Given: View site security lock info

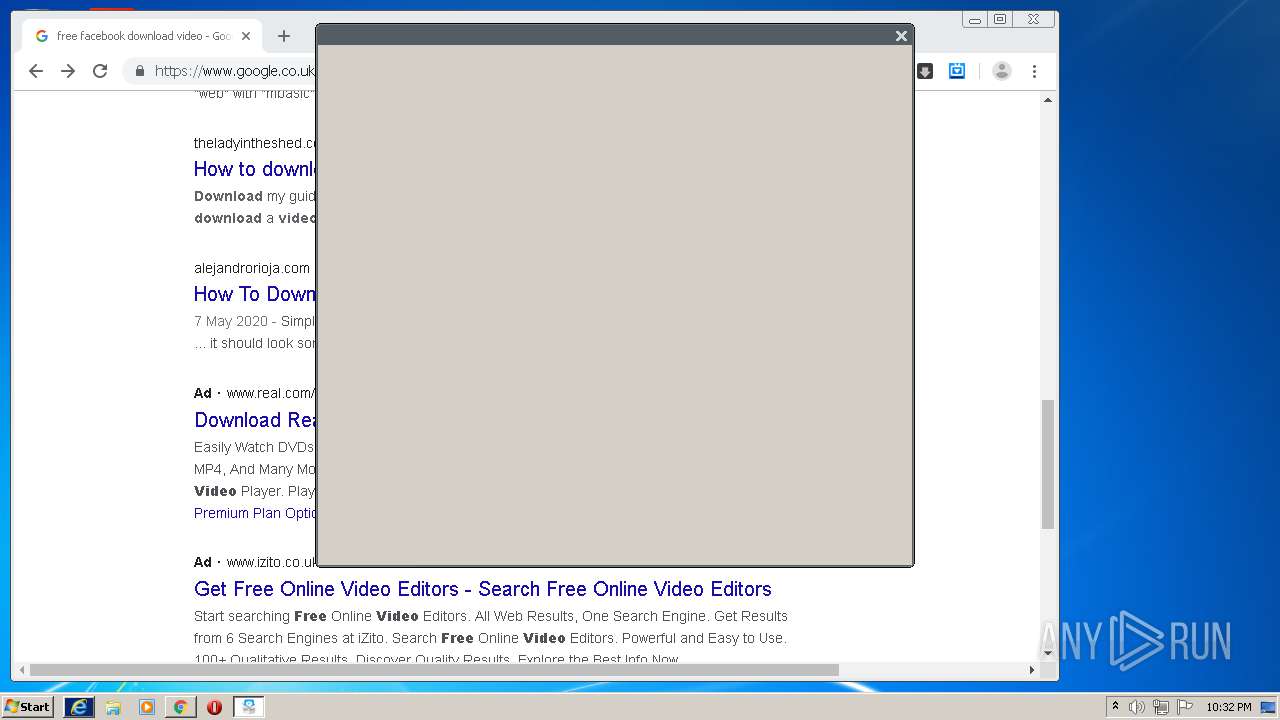Looking at the screenshot, I should coord(139,71).
